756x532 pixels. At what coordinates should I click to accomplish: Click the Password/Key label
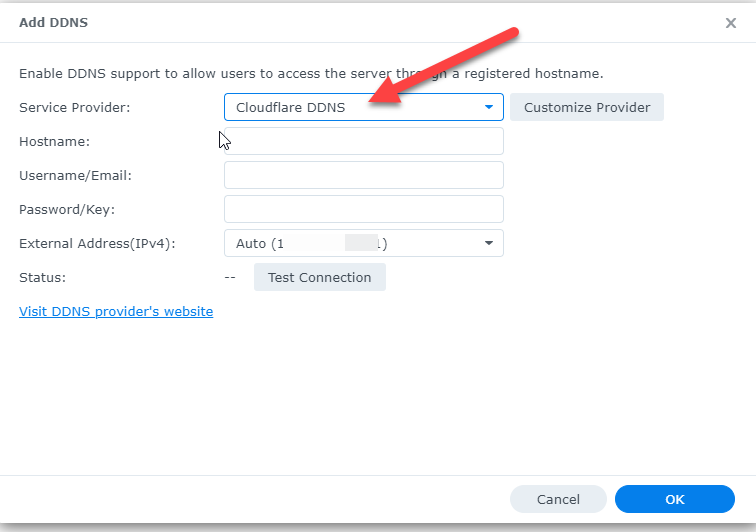[67, 210]
